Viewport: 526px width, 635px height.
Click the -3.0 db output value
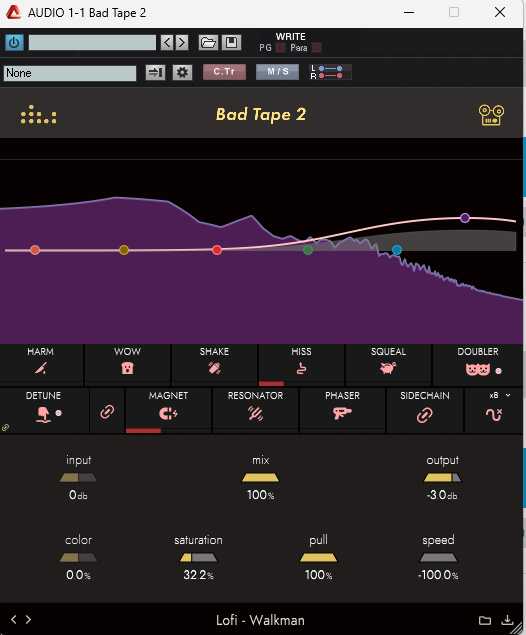442,495
